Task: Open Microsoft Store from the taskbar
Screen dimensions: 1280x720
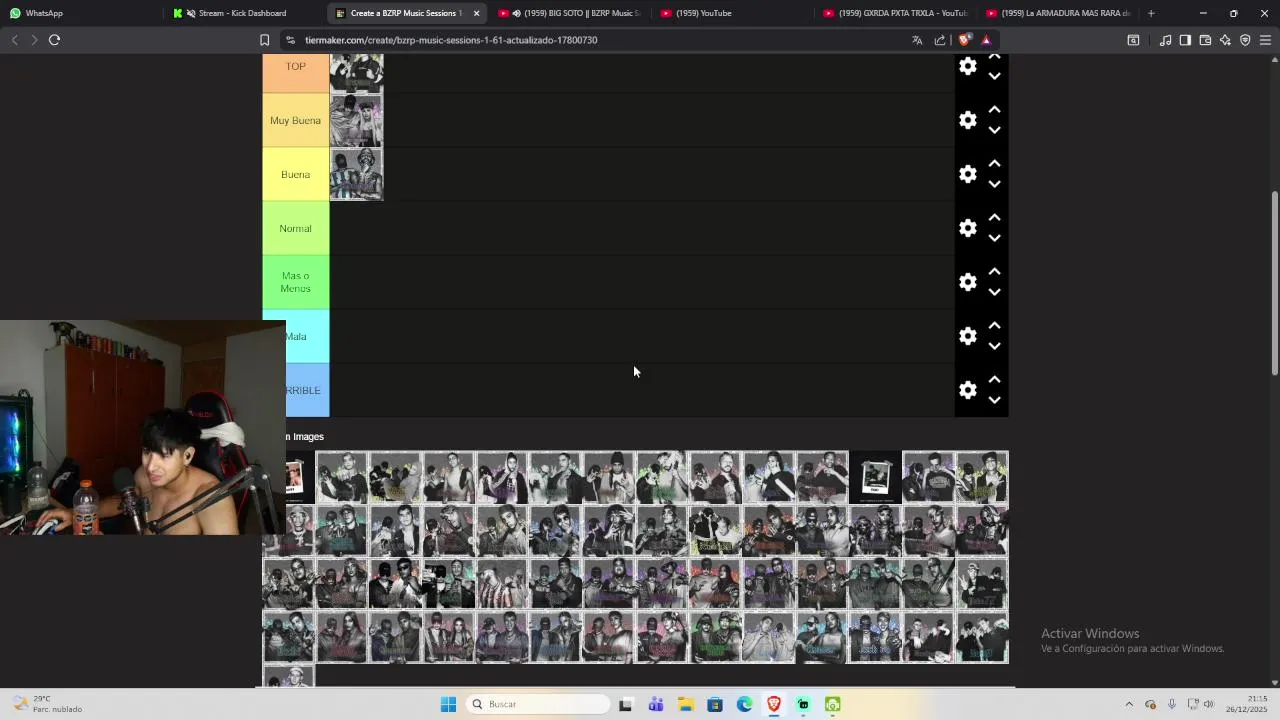Action: click(715, 704)
